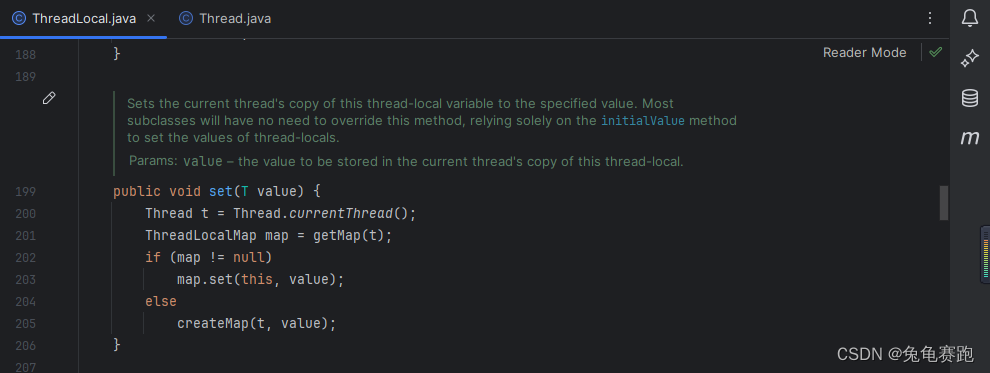Switch to the ThreadLocal.java tab
This screenshot has width=990, height=373.
coord(83,18)
